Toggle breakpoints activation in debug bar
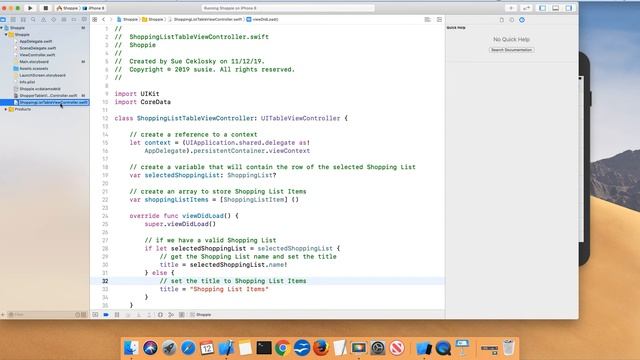Screen dimensions: 640x360 tap(106, 315)
